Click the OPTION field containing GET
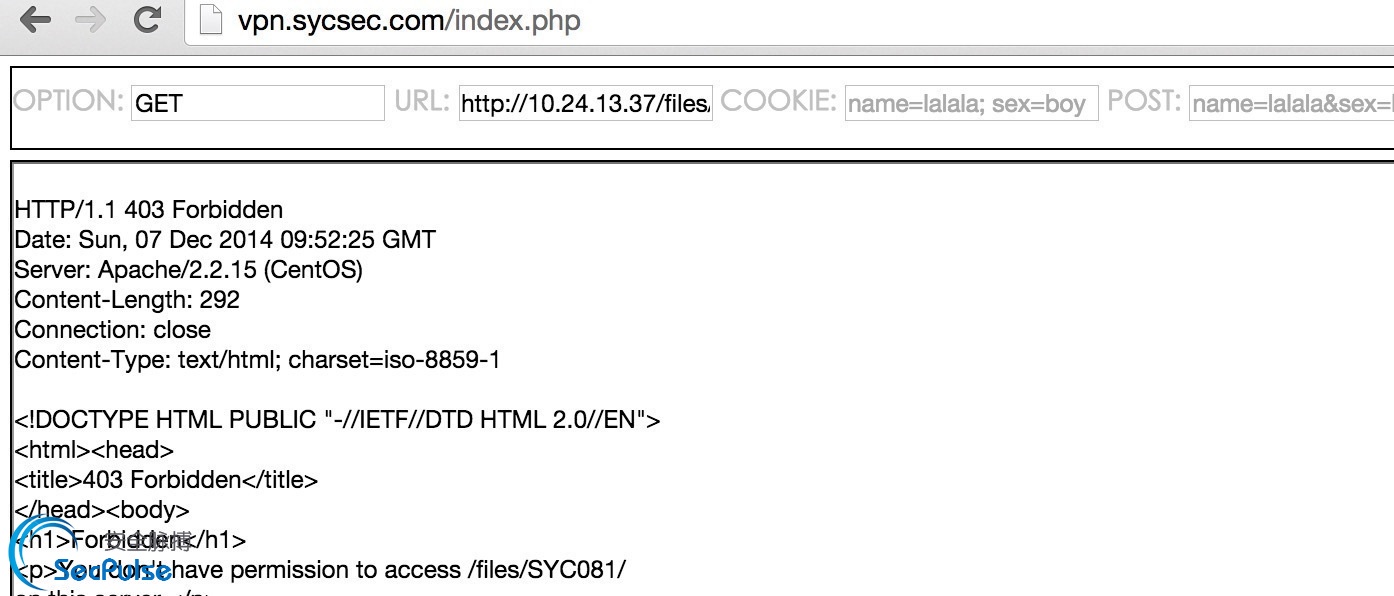The width and height of the screenshot is (1394, 596). coord(258,103)
